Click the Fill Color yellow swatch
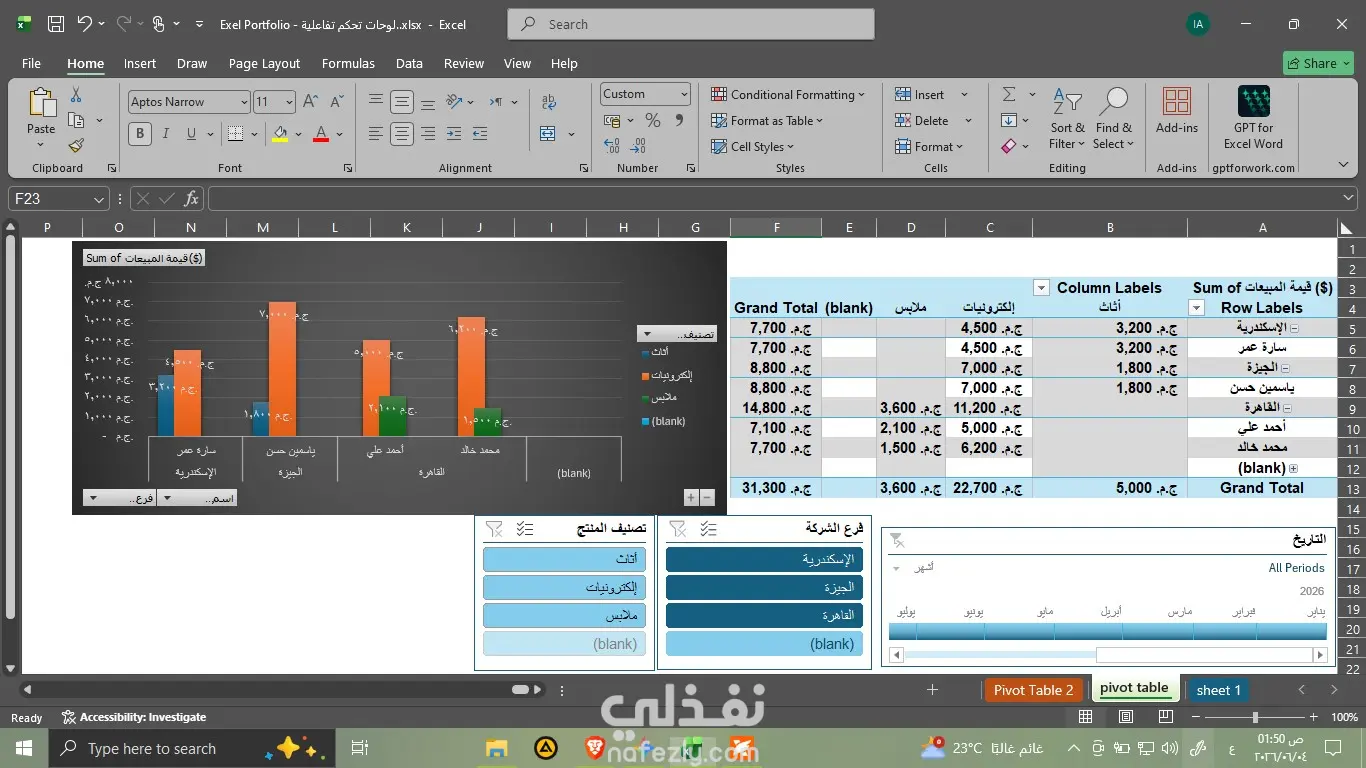1366x768 pixels. (x=280, y=134)
